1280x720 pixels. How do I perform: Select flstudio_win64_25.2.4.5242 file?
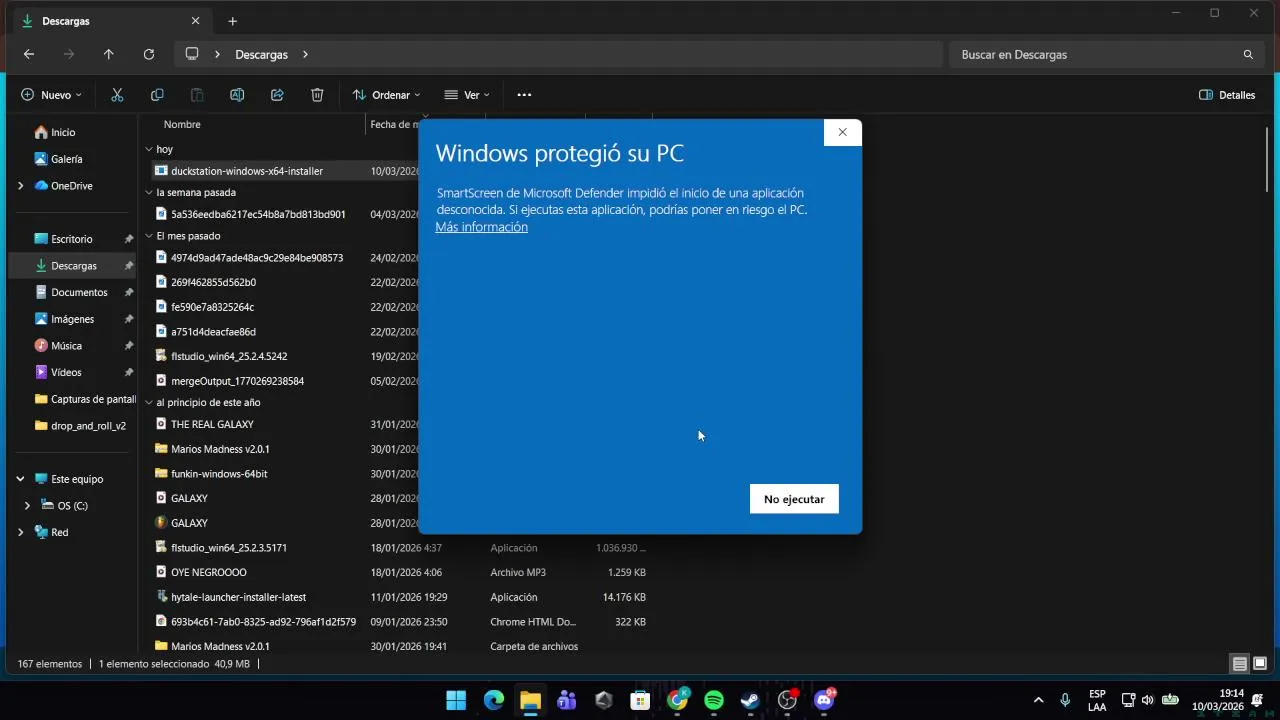(229, 356)
